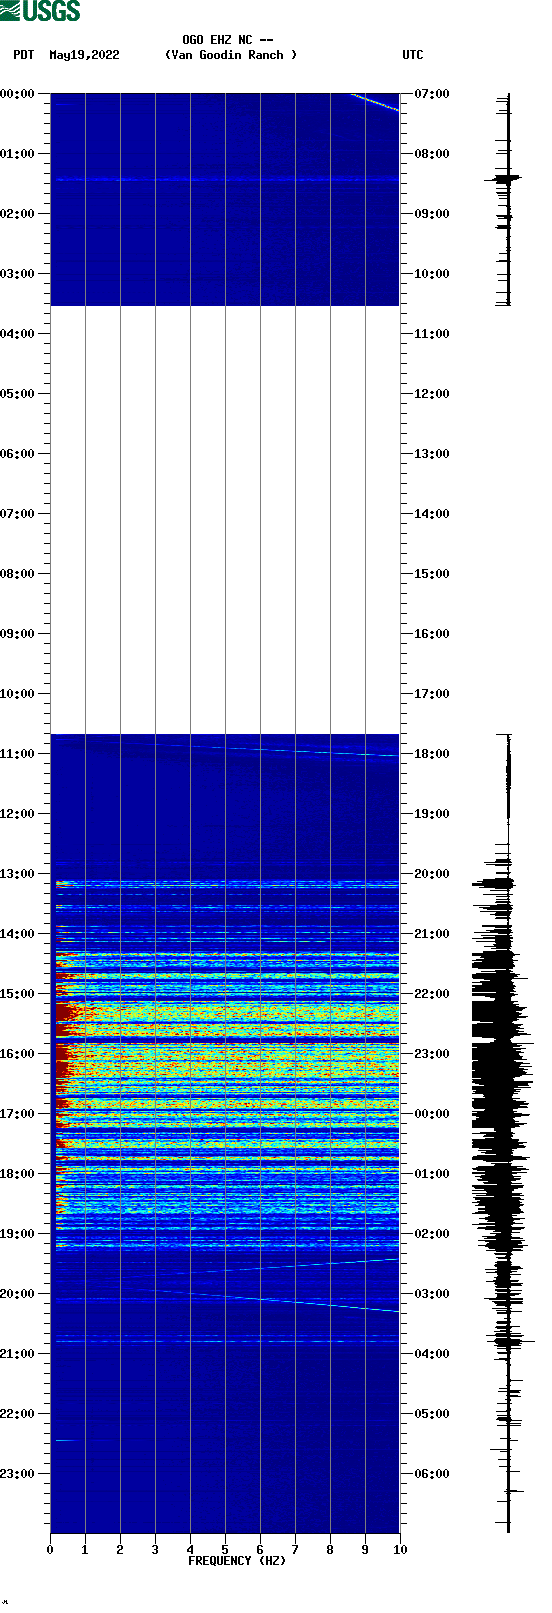
Task: Click the 01:00 PDT time label
Action: 18,154
